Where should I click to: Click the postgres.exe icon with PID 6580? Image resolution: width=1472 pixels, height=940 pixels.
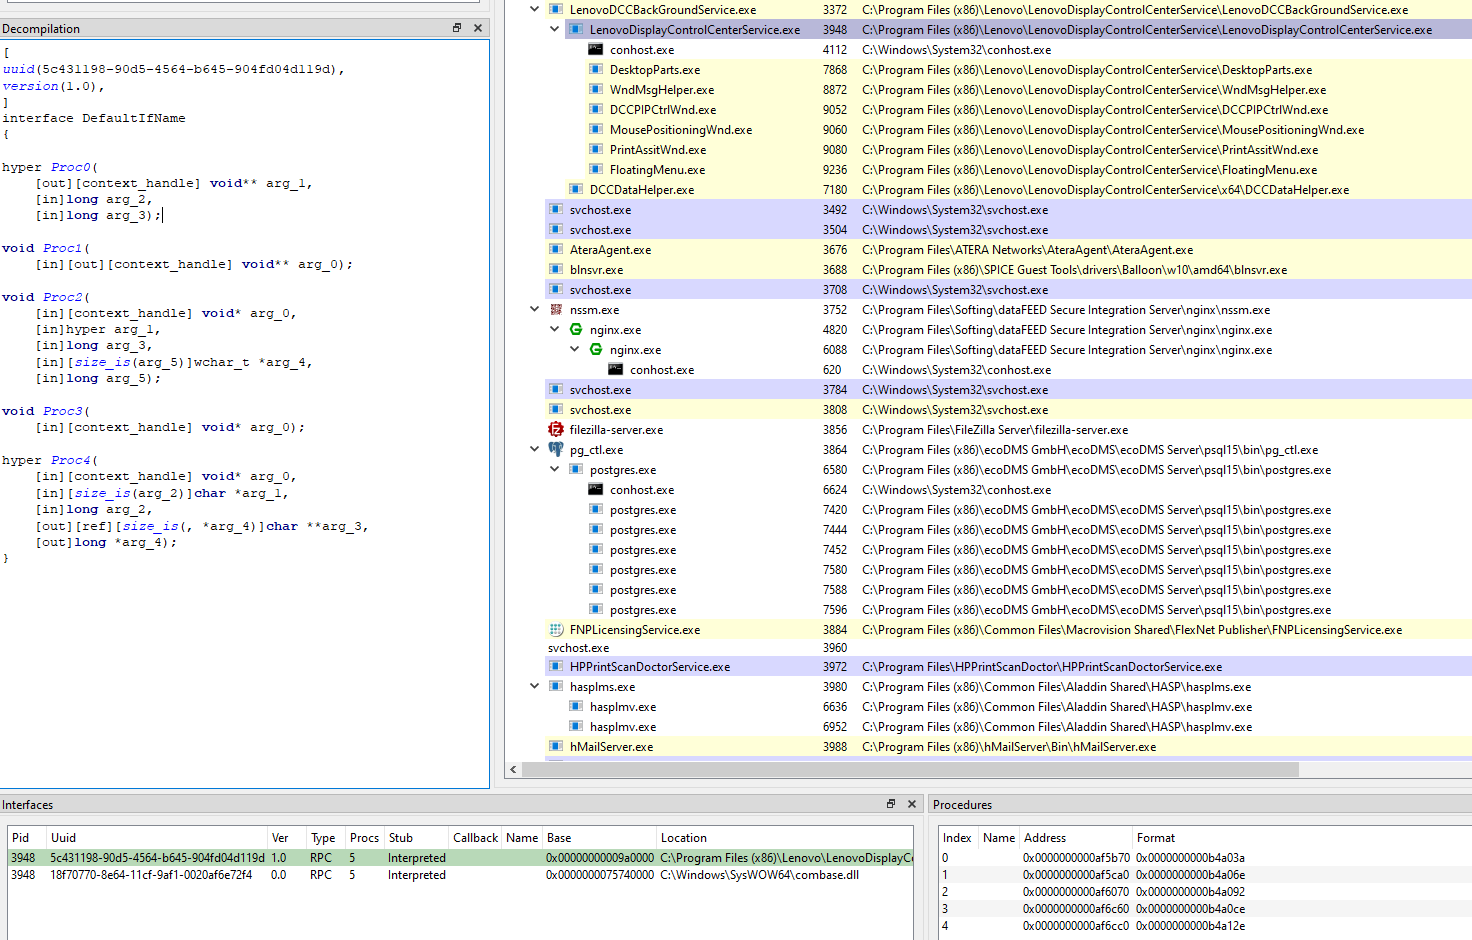(x=575, y=469)
